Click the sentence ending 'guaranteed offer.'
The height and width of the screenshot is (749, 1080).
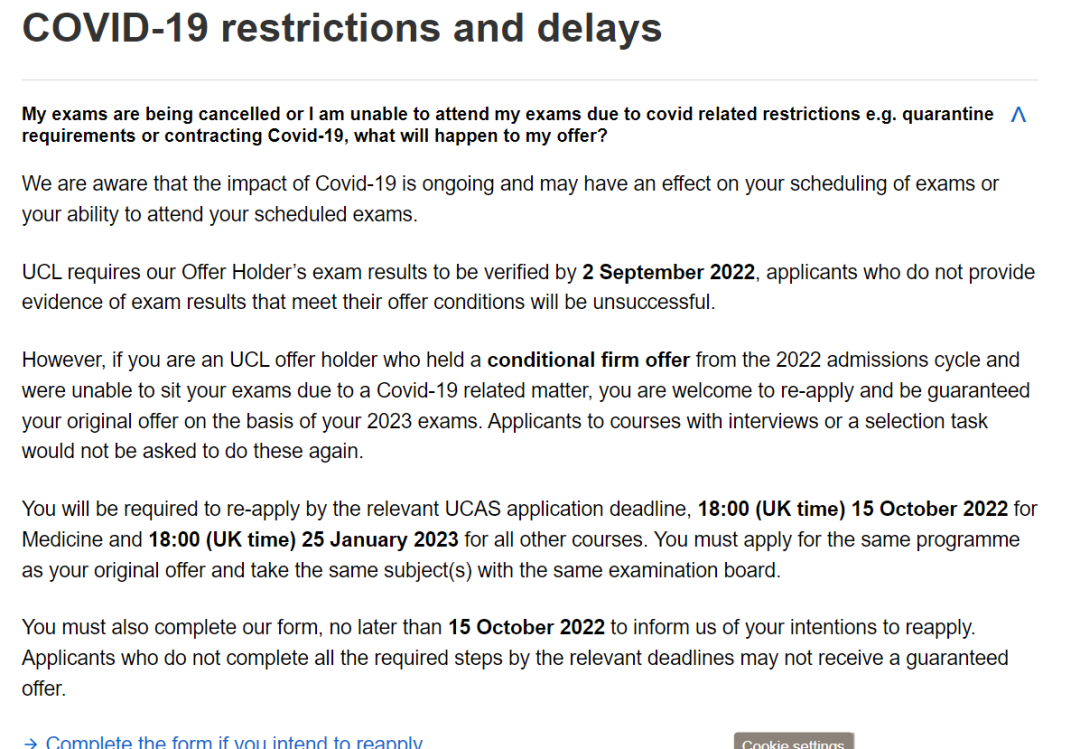515,673
